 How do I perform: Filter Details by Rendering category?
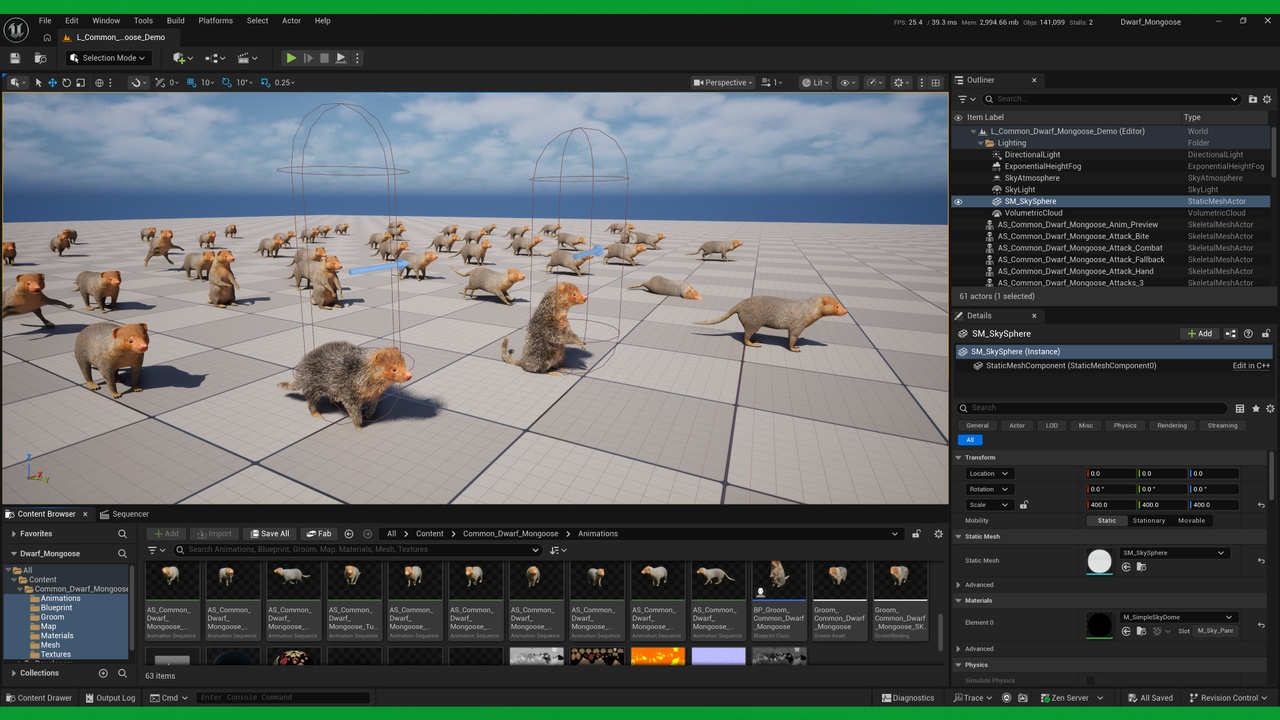[1172, 425]
